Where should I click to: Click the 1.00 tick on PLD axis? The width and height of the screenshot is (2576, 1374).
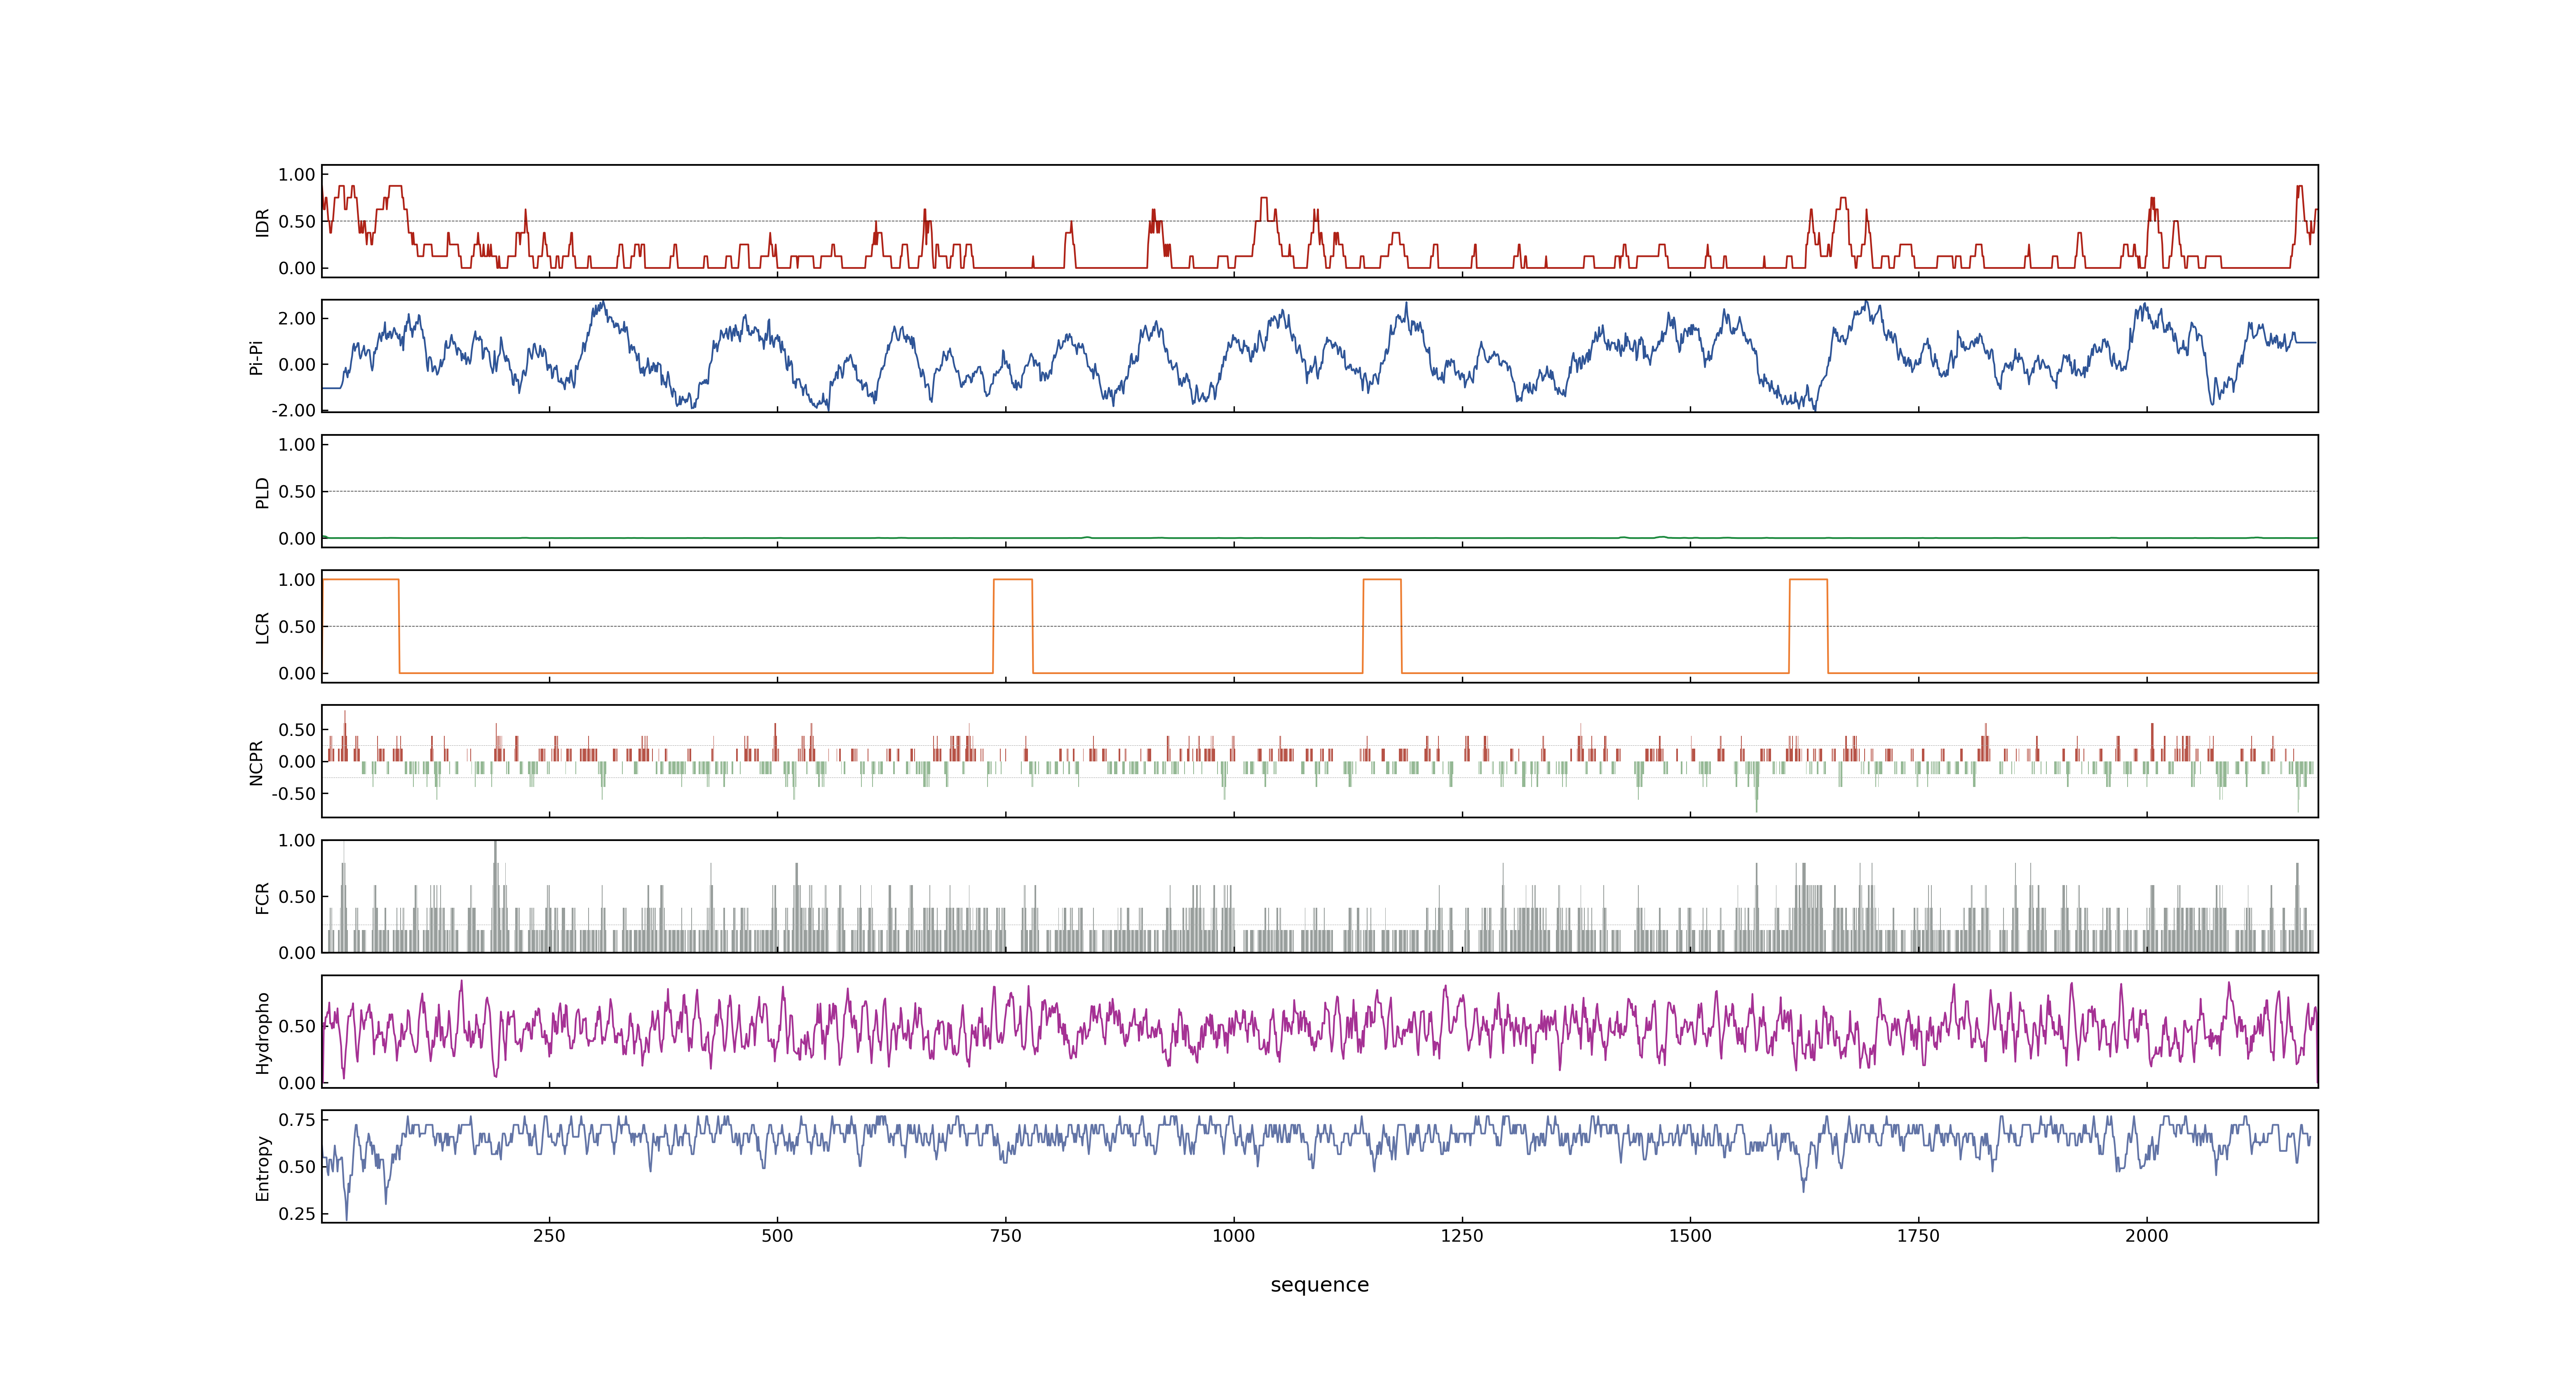tap(297, 444)
